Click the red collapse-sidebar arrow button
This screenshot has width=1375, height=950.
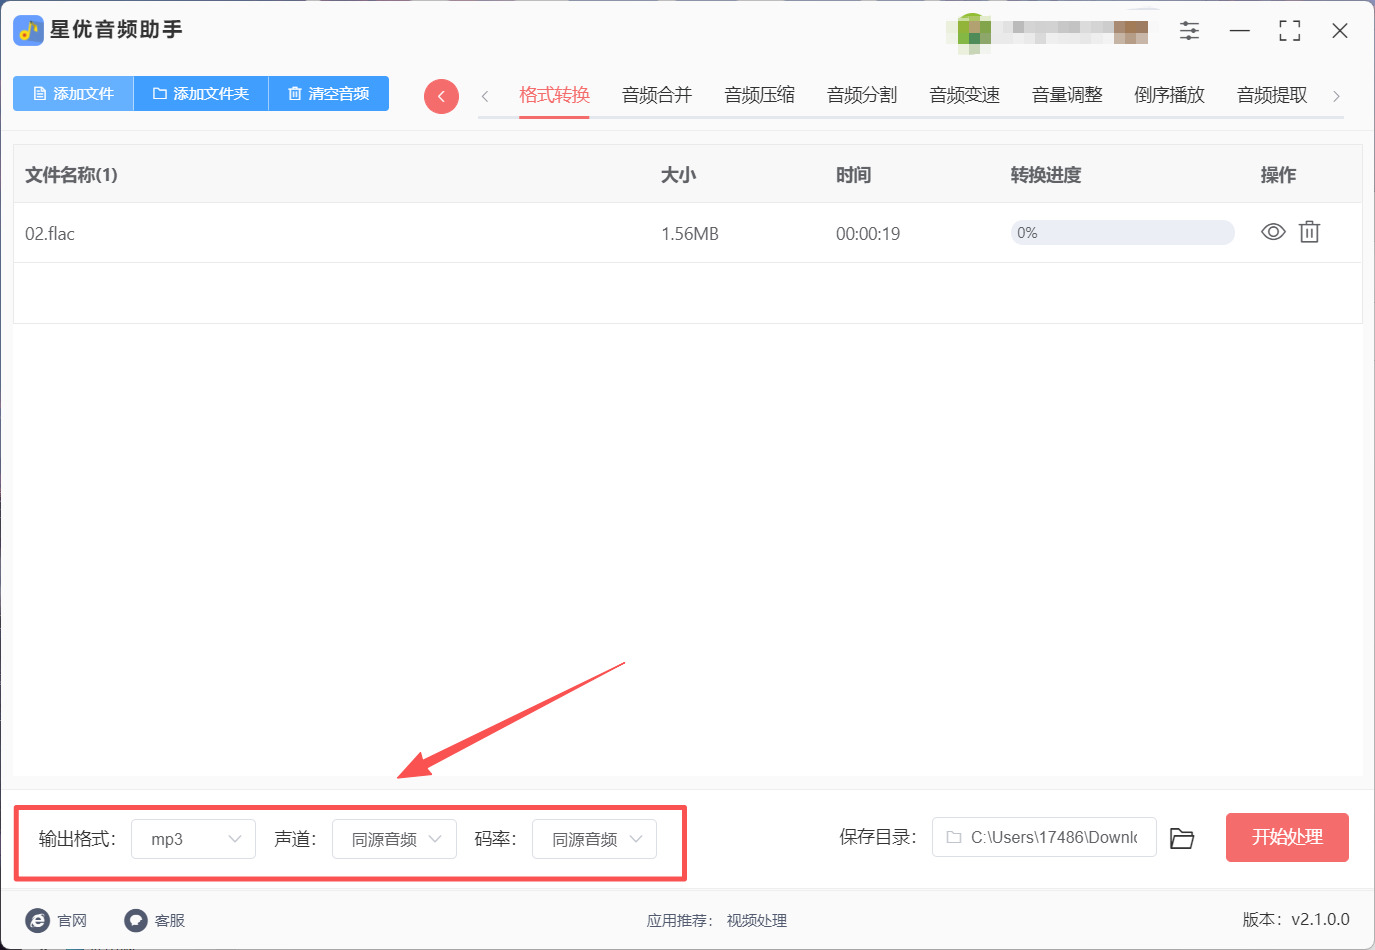(x=441, y=96)
